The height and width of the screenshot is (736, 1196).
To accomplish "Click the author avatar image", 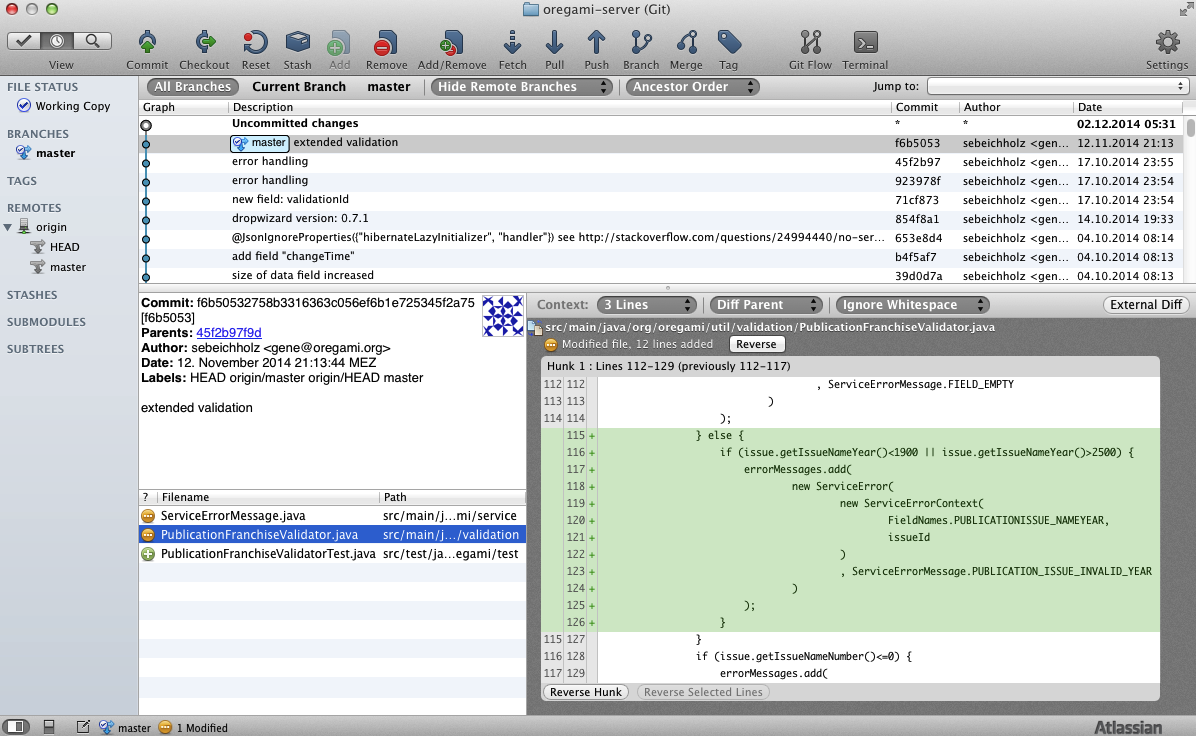I will [x=503, y=316].
